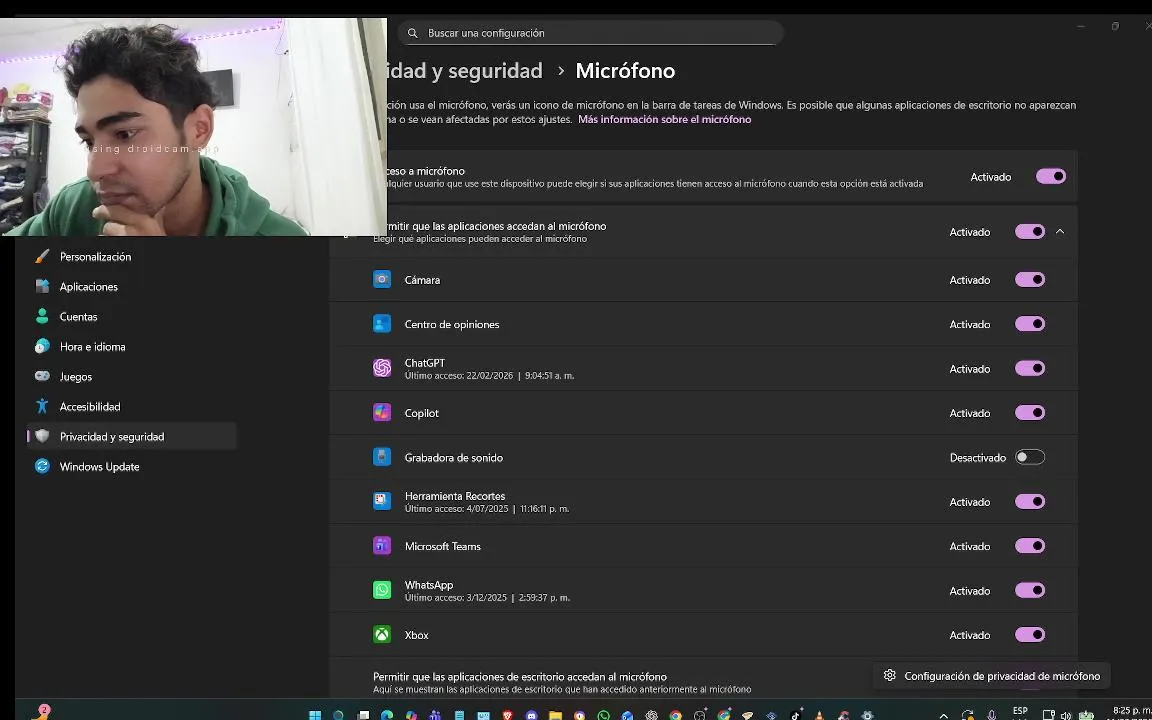This screenshot has width=1152, height=720.
Task: Click the ESP language indicator
Action: pyautogui.click(x=1020, y=711)
